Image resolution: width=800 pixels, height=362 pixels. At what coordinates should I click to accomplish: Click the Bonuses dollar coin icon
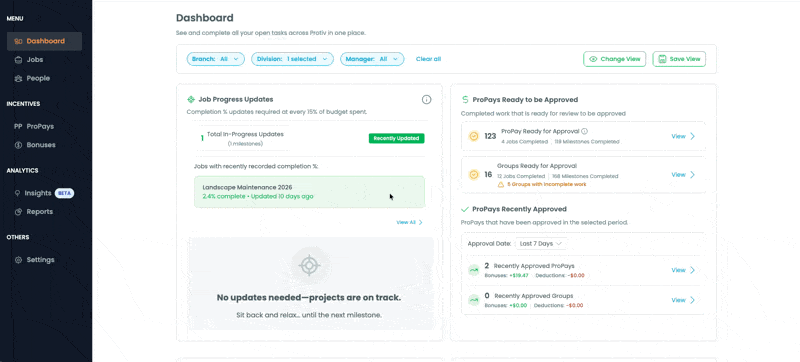click(18, 145)
